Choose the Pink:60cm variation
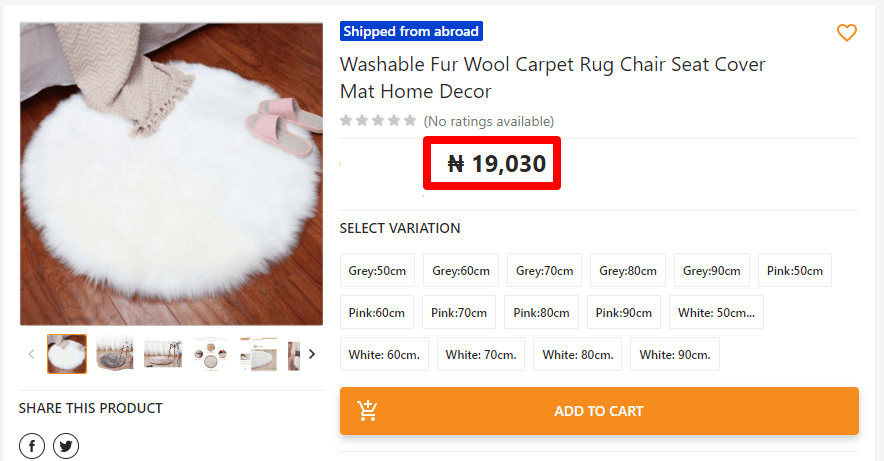This screenshot has height=461, width=884. [377, 313]
